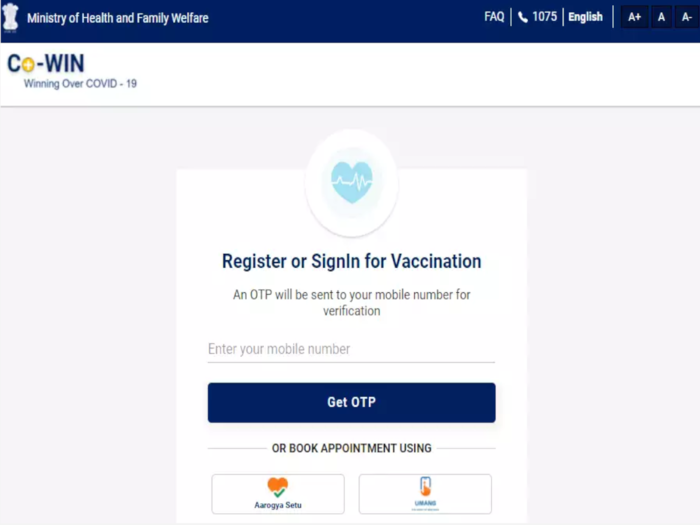Focus the mobile number input field

tap(351, 349)
